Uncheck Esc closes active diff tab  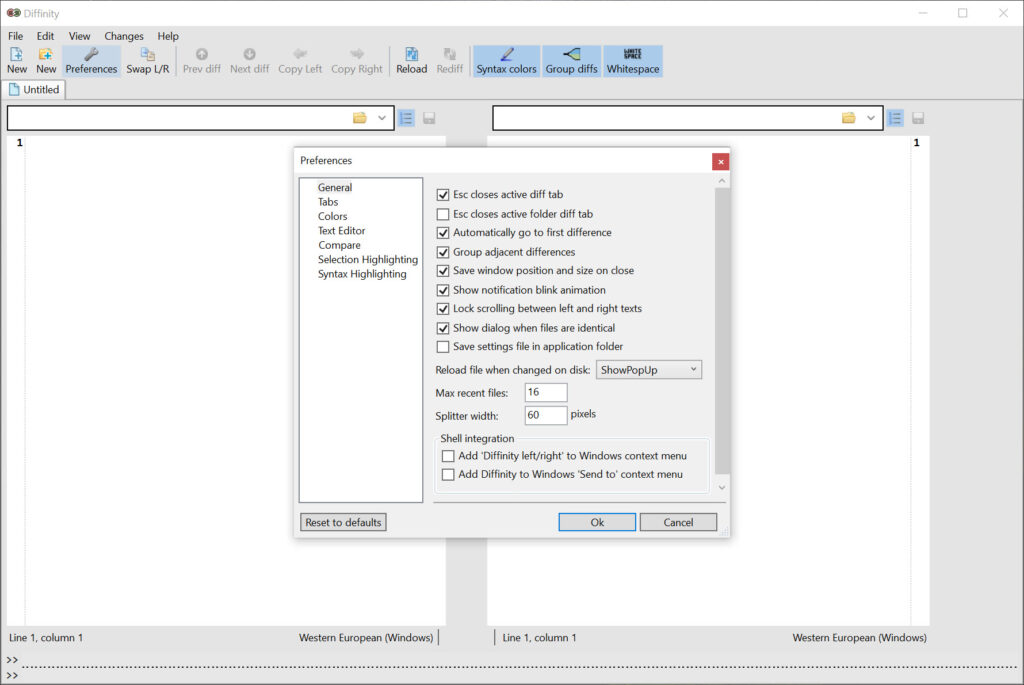pos(443,195)
